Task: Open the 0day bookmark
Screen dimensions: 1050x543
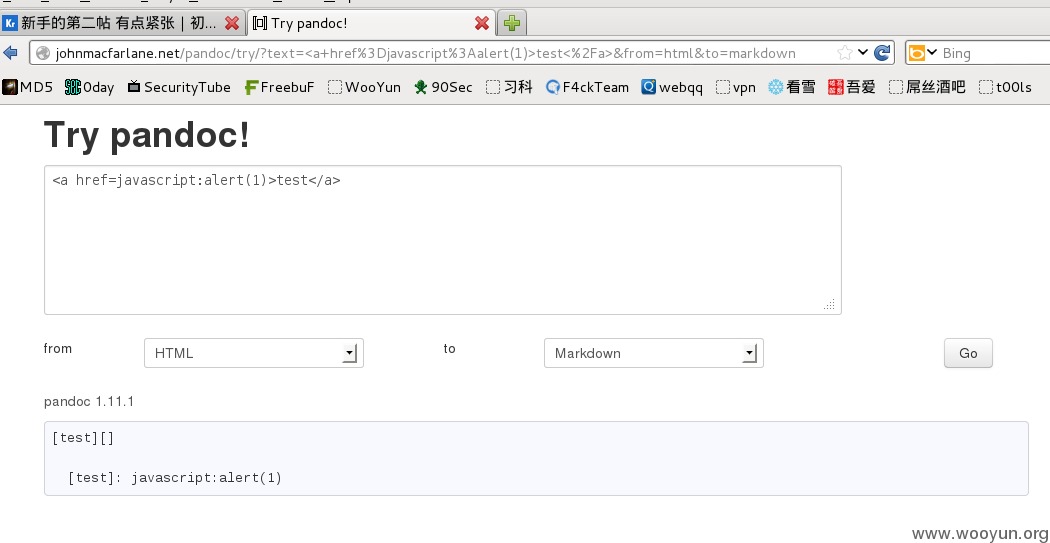Action: [90, 87]
